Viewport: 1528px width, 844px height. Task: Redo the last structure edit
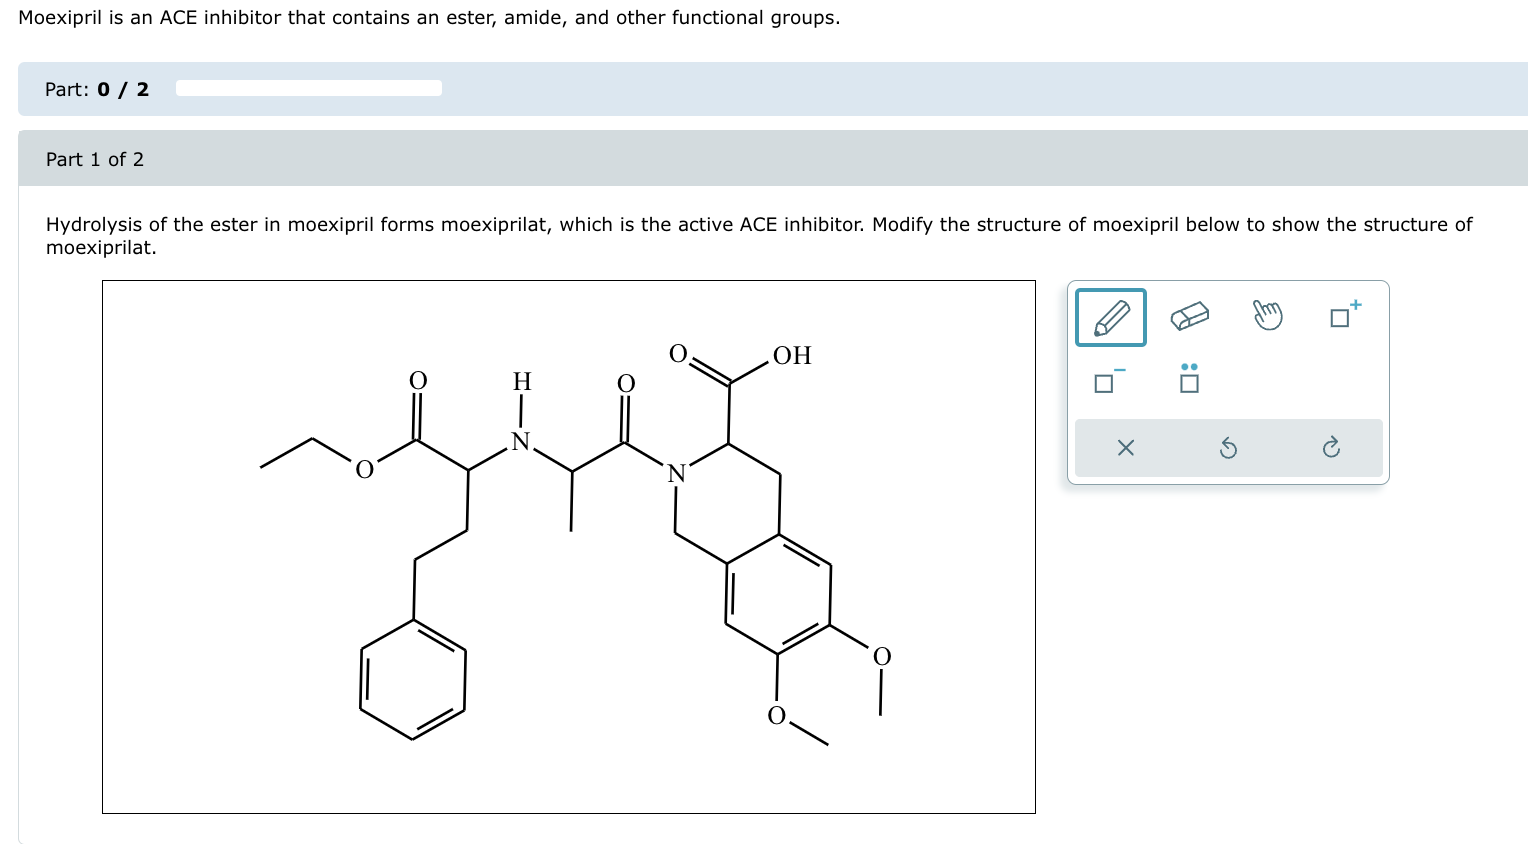[x=1330, y=448]
